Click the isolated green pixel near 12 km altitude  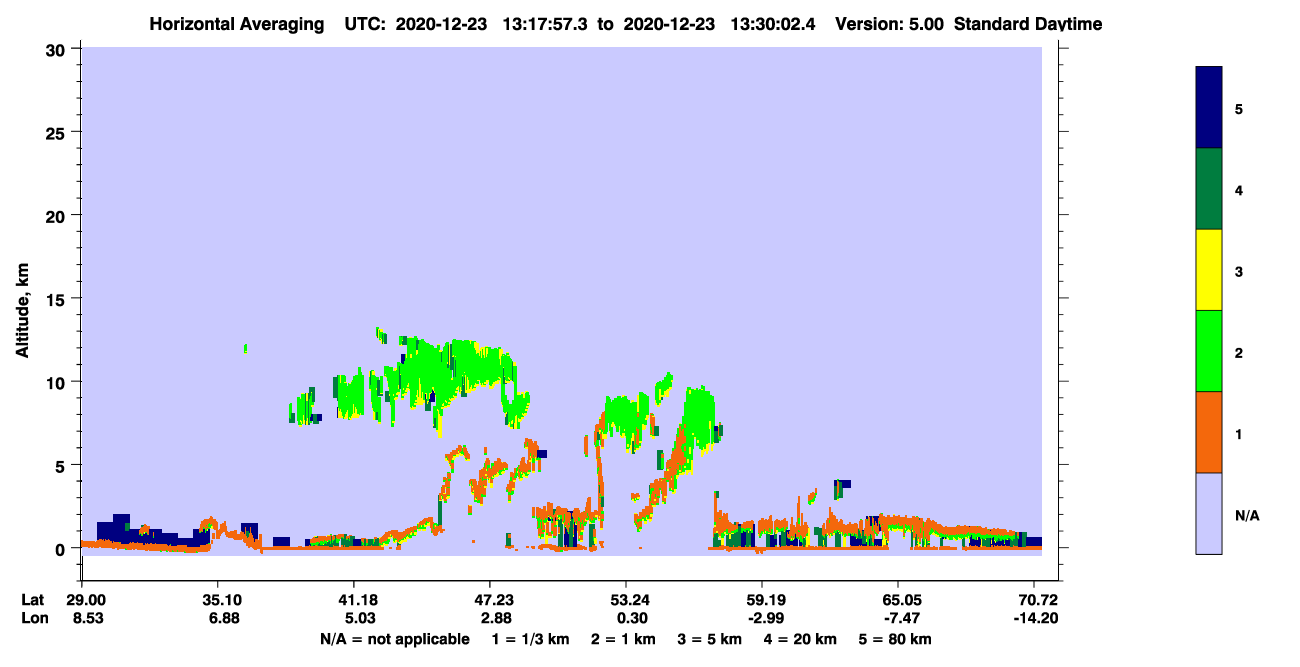[245, 348]
